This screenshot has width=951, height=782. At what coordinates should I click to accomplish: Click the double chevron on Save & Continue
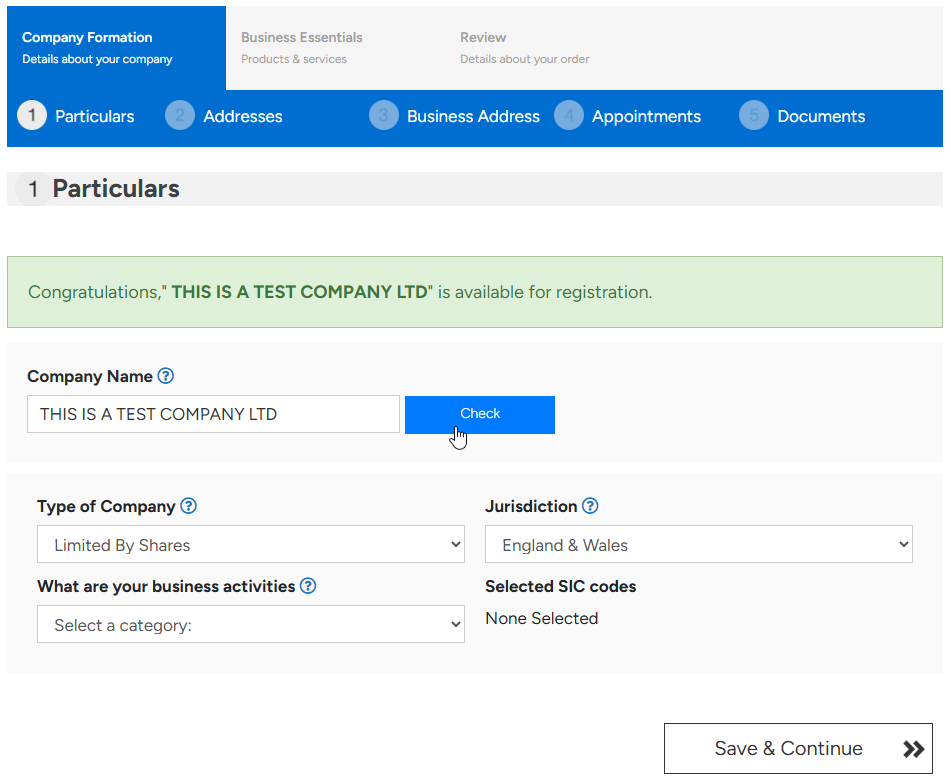(x=913, y=749)
